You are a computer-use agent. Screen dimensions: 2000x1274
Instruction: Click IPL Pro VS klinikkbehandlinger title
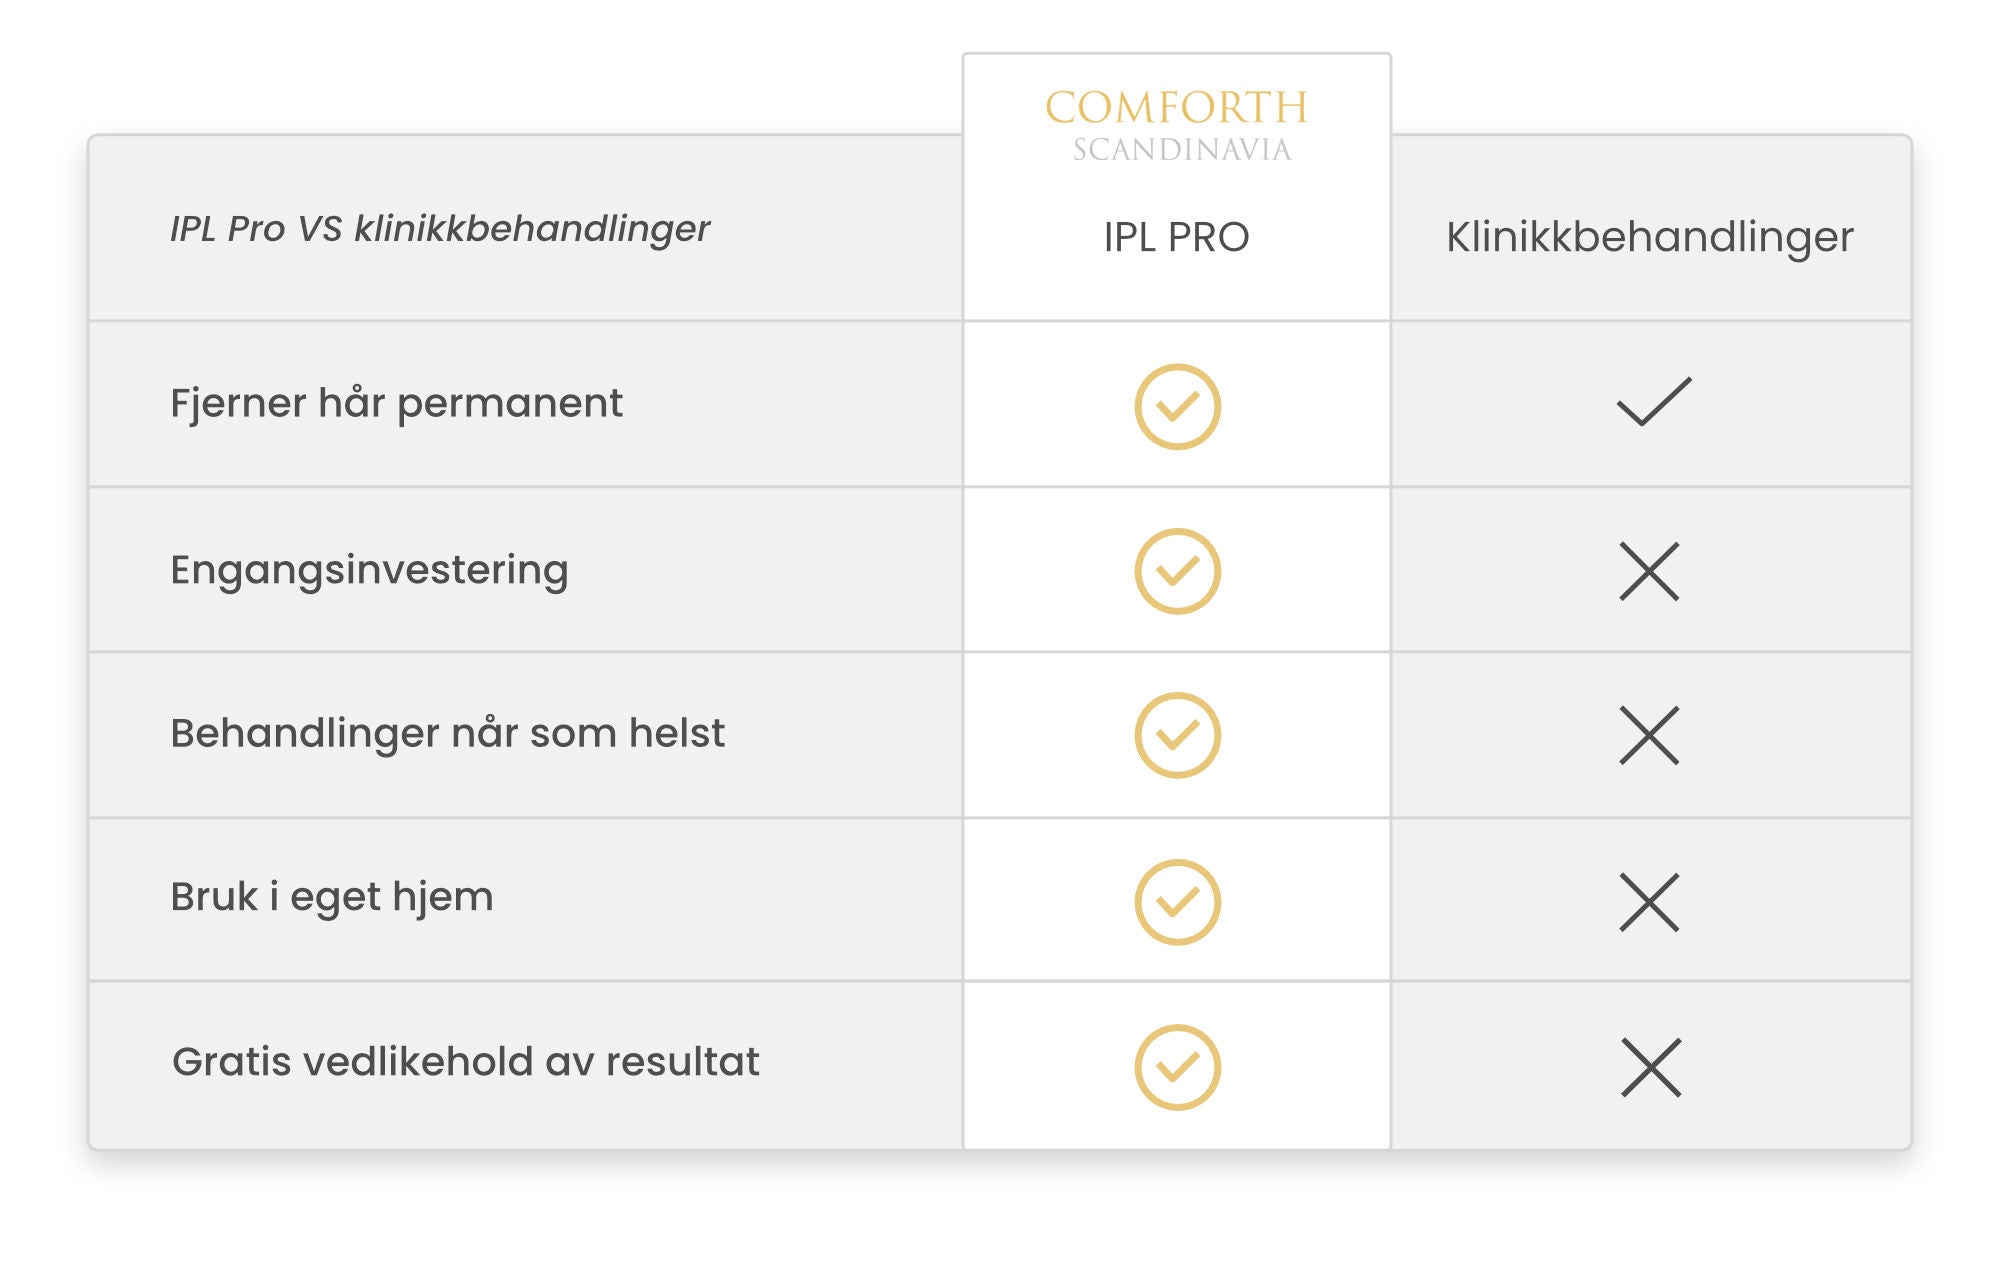point(439,229)
